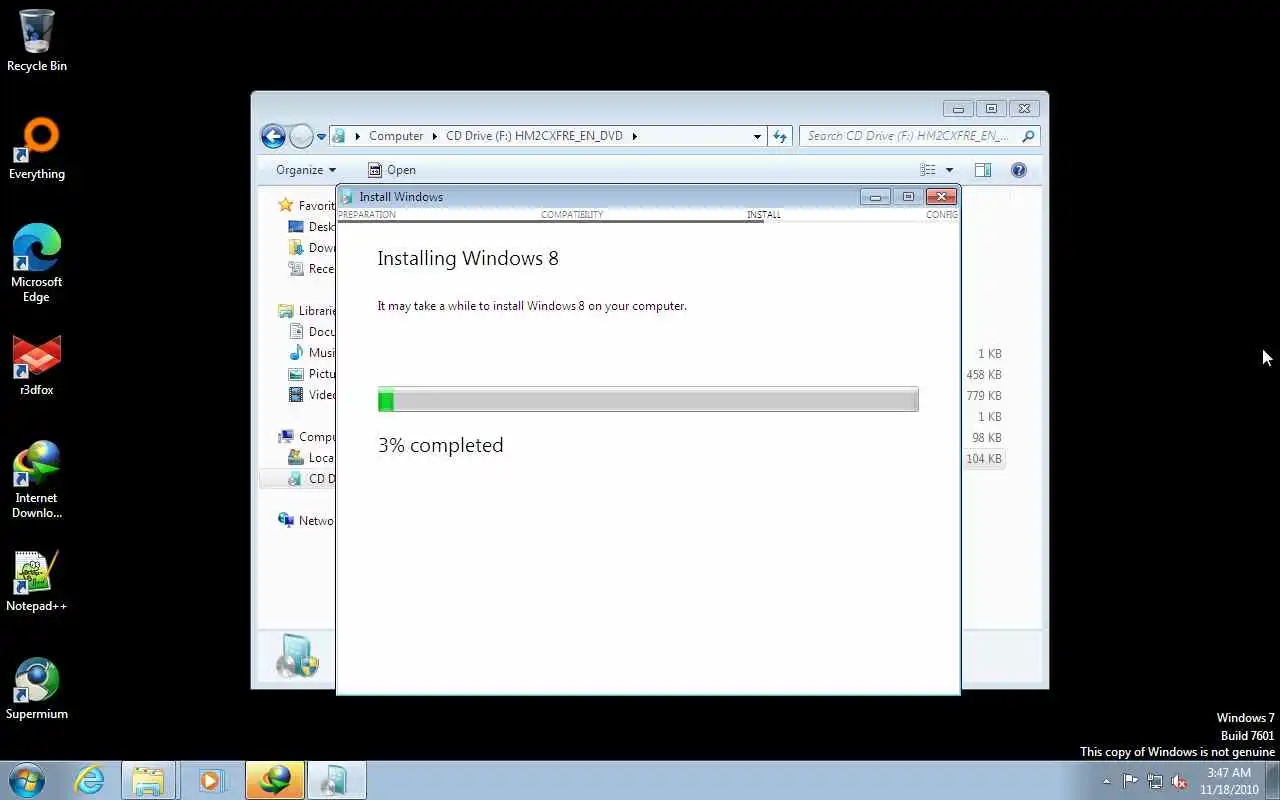
Task: Select the Install Windows taskbar button
Action: click(x=336, y=780)
